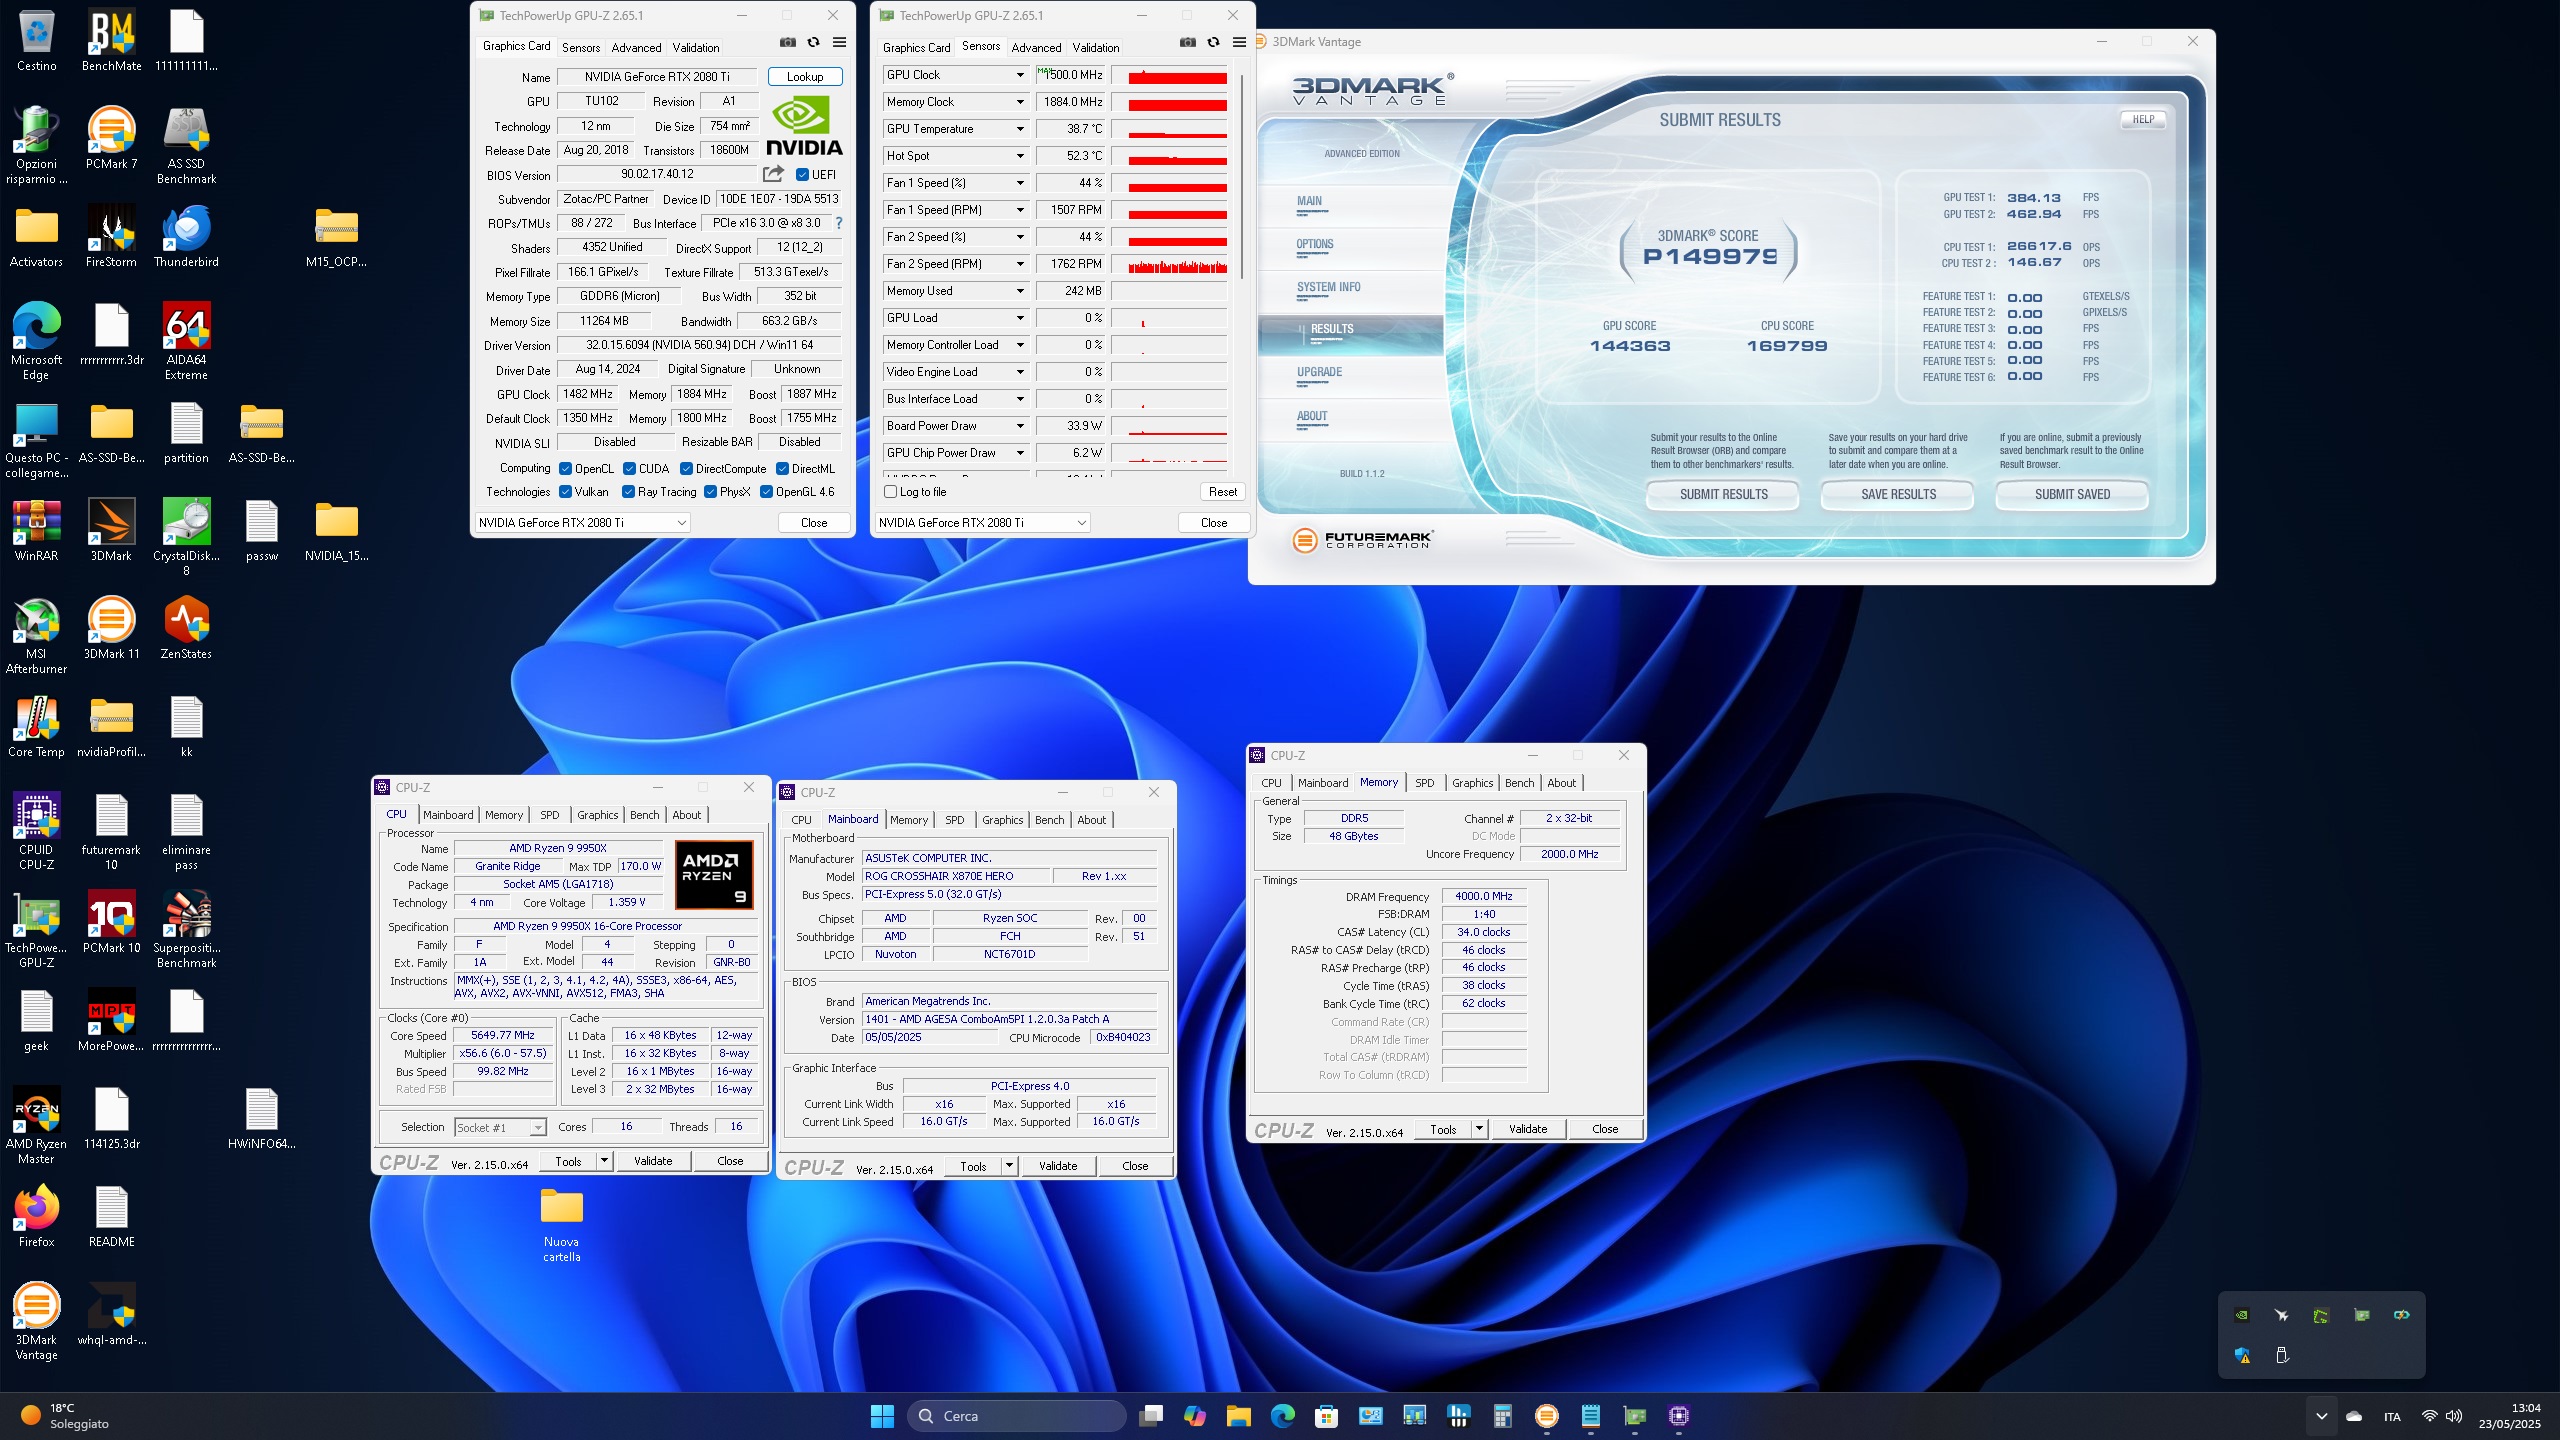Open the 3DMark 11 desktop icon

point(111,629)
